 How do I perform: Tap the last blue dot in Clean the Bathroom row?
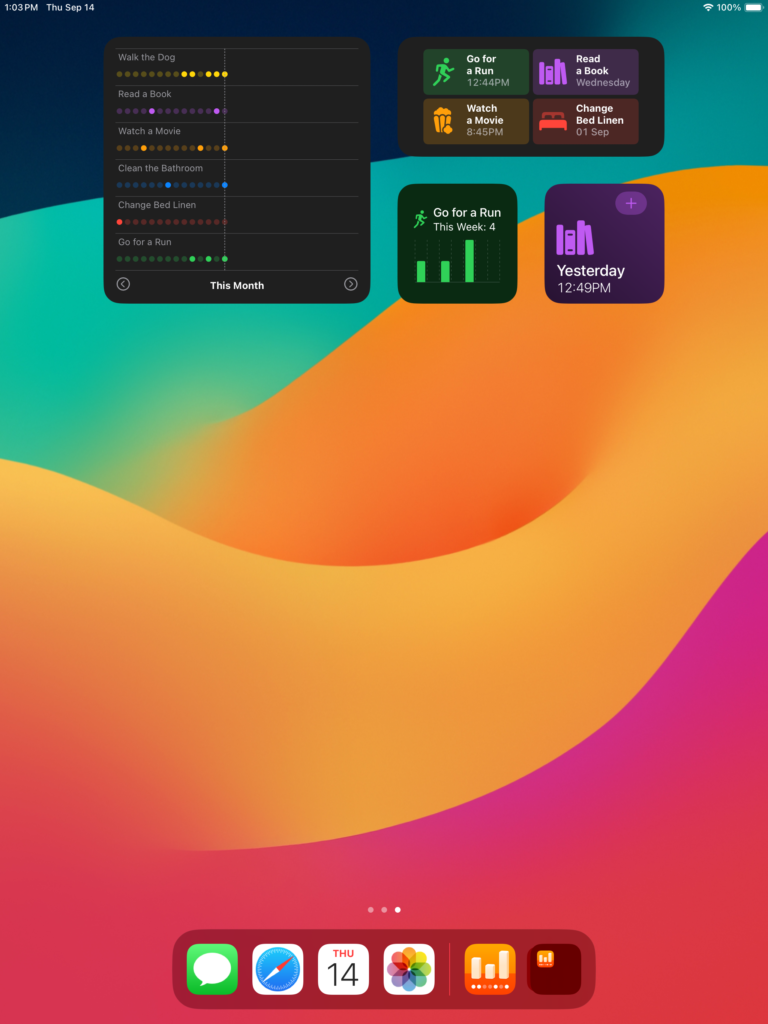pos(225,185)
